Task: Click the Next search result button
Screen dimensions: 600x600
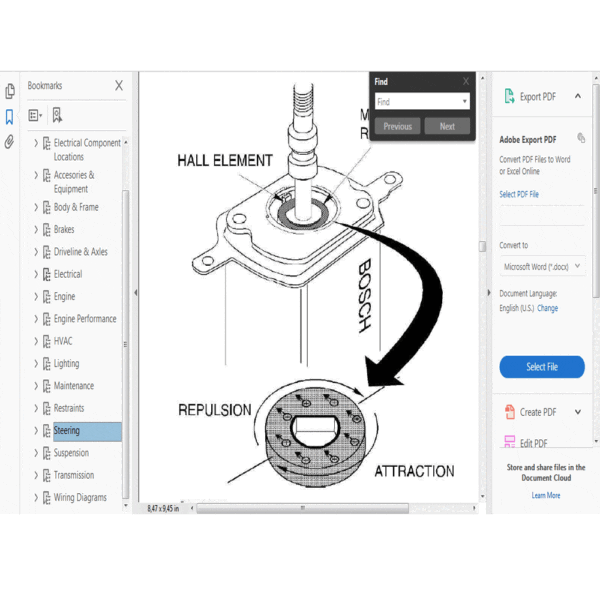Action: 447,126
